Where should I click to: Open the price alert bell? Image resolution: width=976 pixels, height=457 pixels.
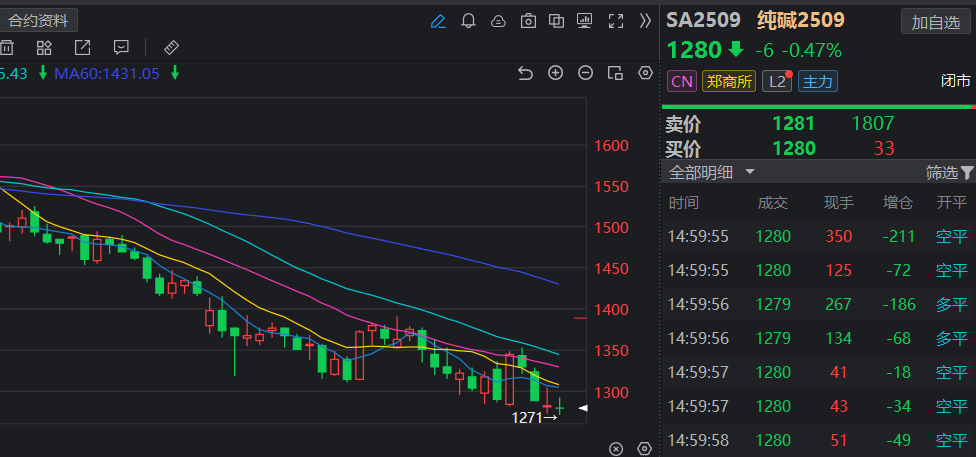pyautogui.click(x=468, y=20)
